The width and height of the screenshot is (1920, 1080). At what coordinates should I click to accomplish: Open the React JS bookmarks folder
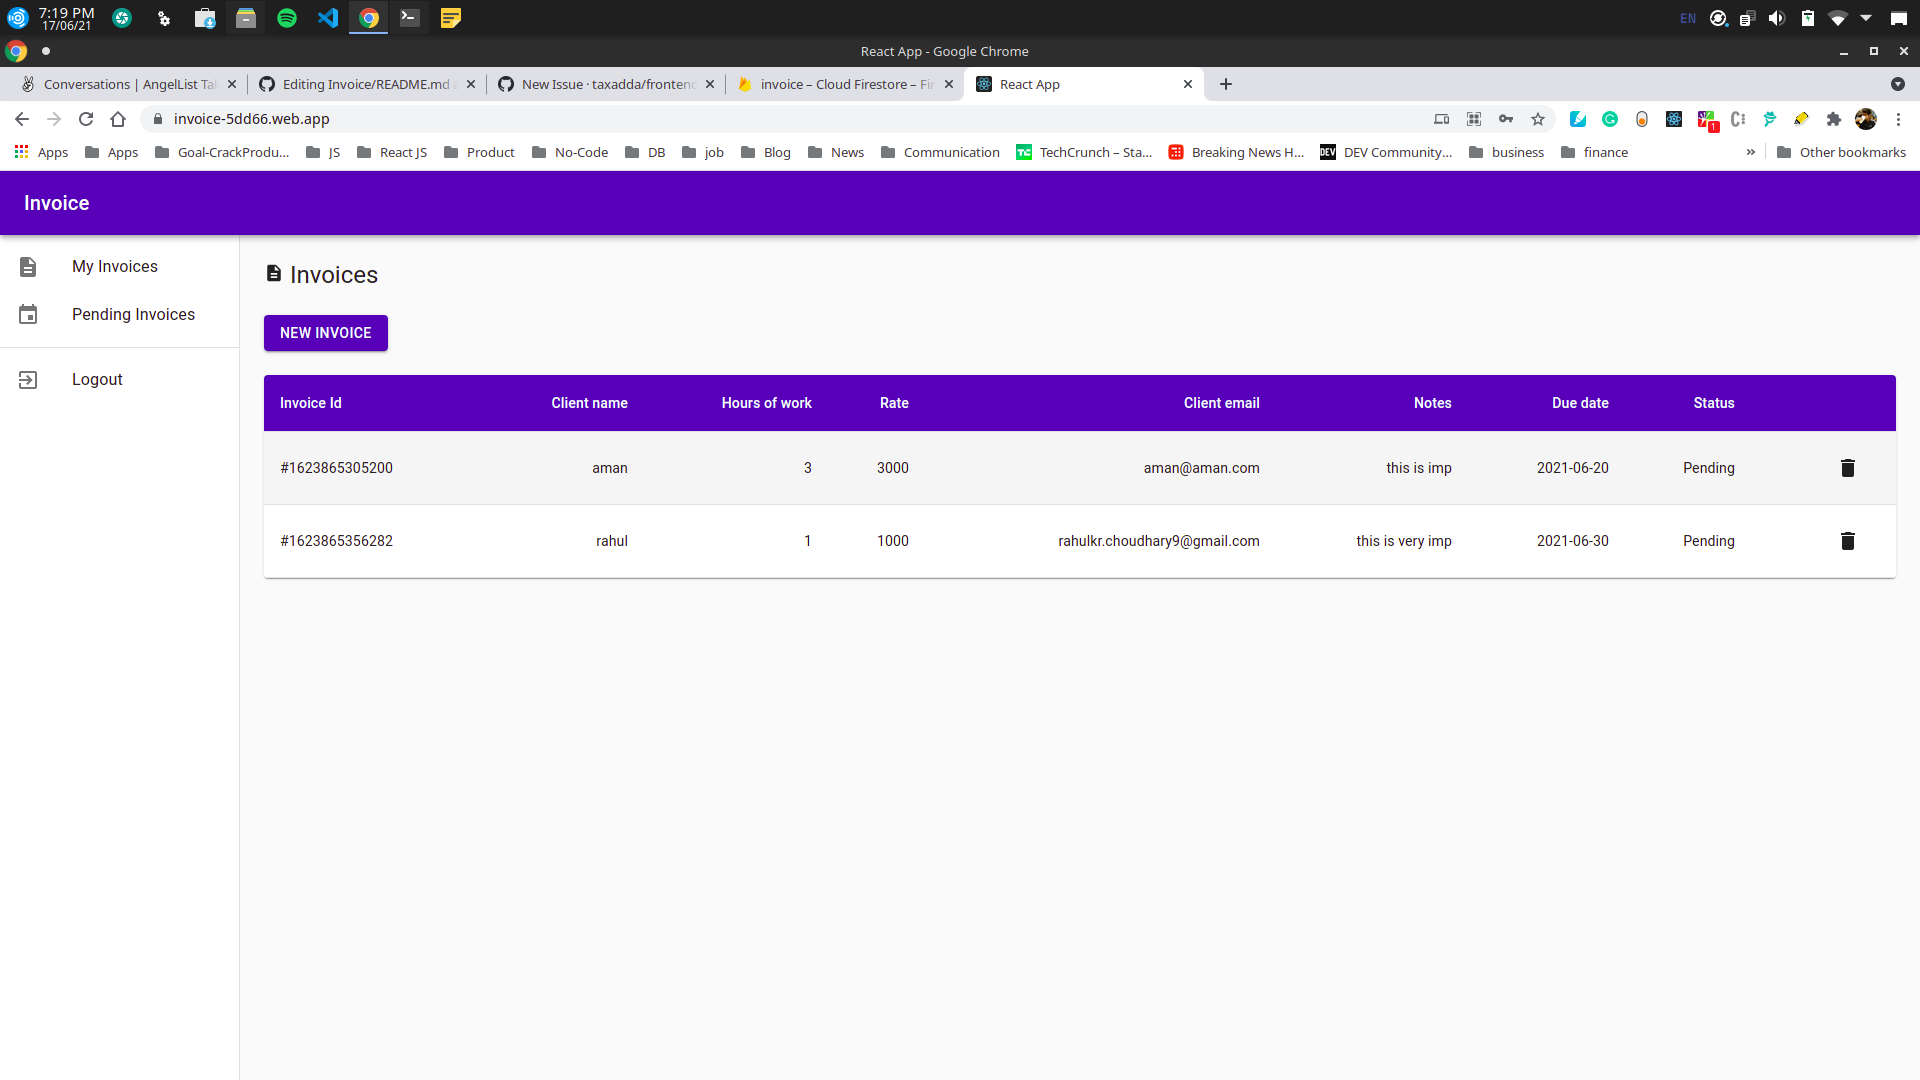tap(392, 152)
